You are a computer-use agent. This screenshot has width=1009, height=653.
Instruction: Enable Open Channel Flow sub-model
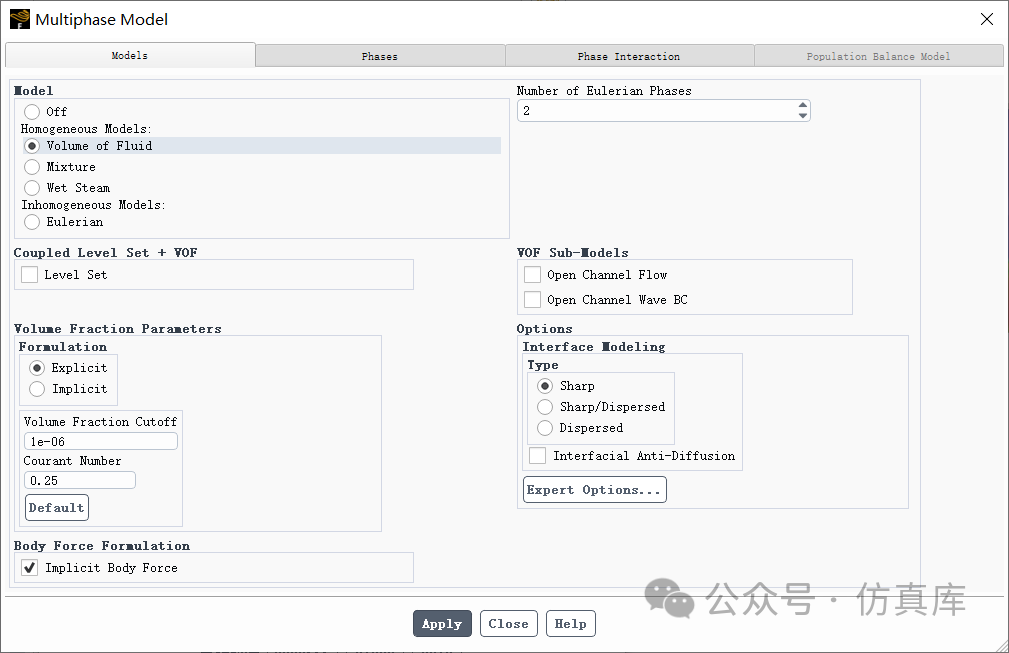(x=531, y=274)
